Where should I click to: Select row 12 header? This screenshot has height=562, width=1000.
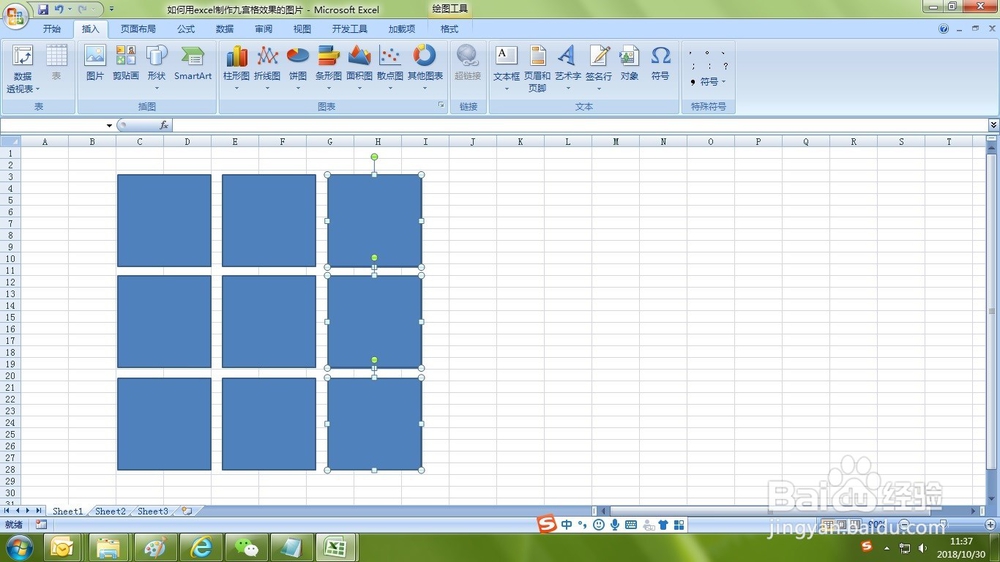pos(10,282)
